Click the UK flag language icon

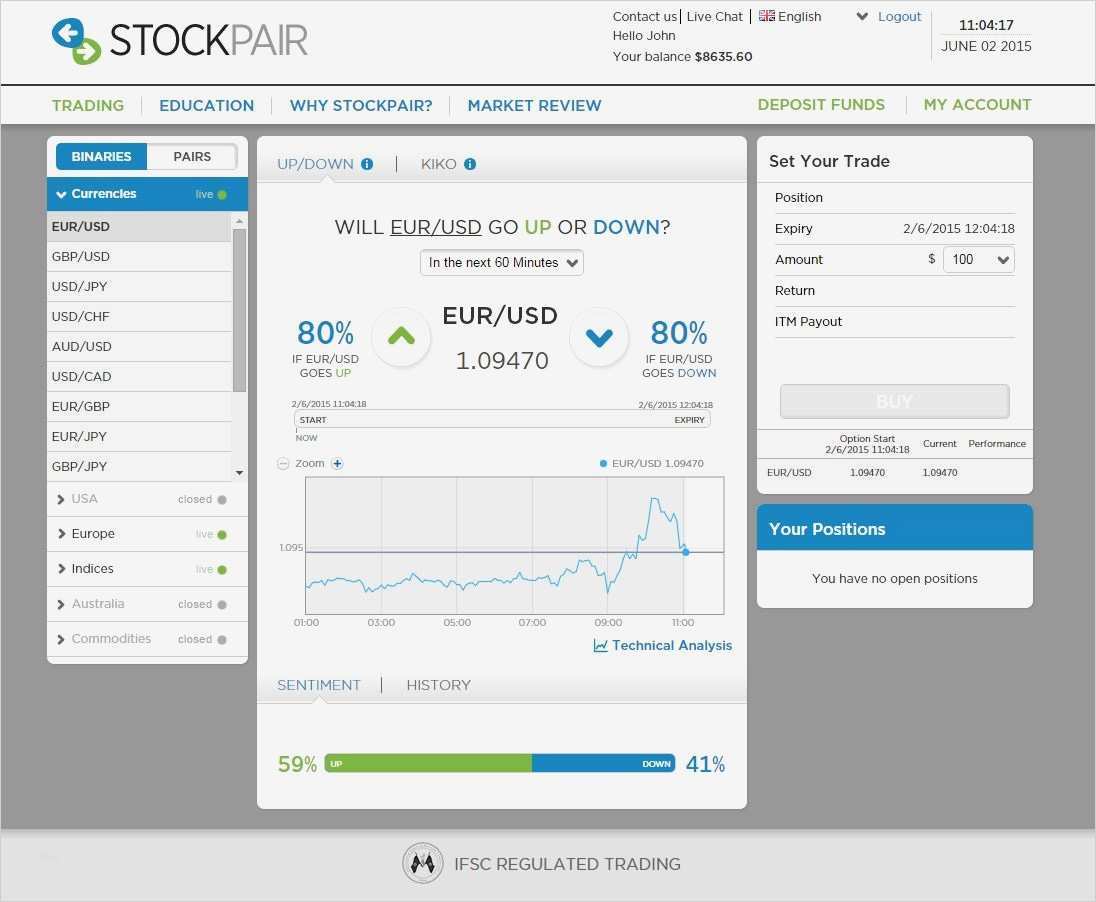coord(767,15)
